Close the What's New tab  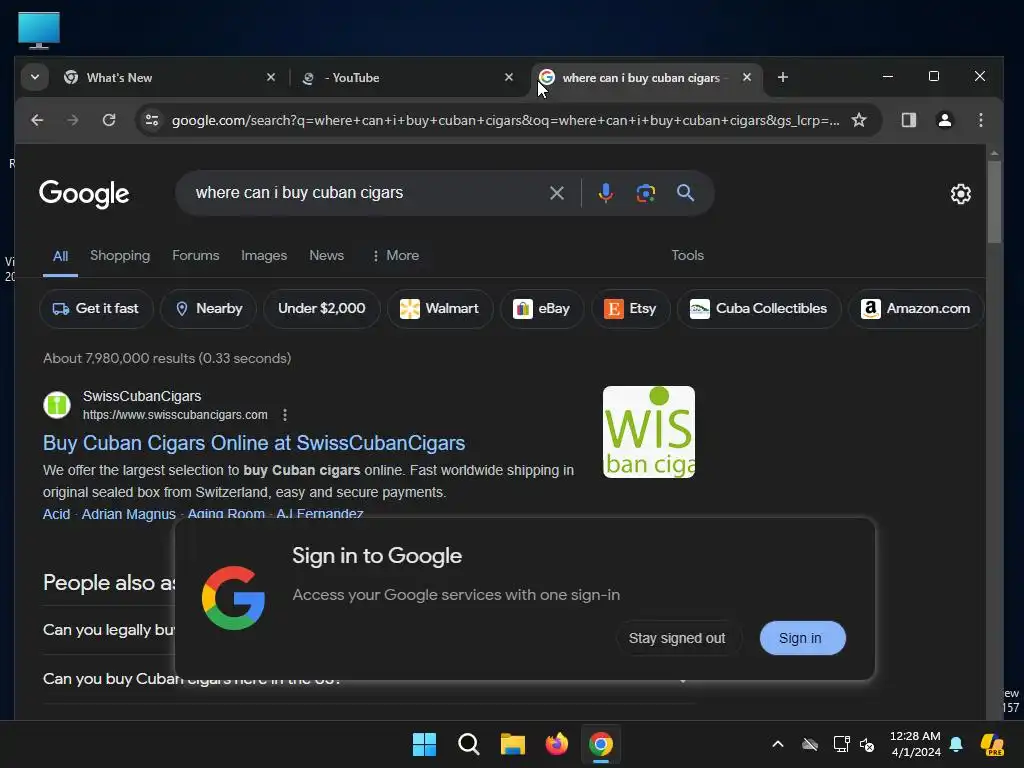coord(271,77)
